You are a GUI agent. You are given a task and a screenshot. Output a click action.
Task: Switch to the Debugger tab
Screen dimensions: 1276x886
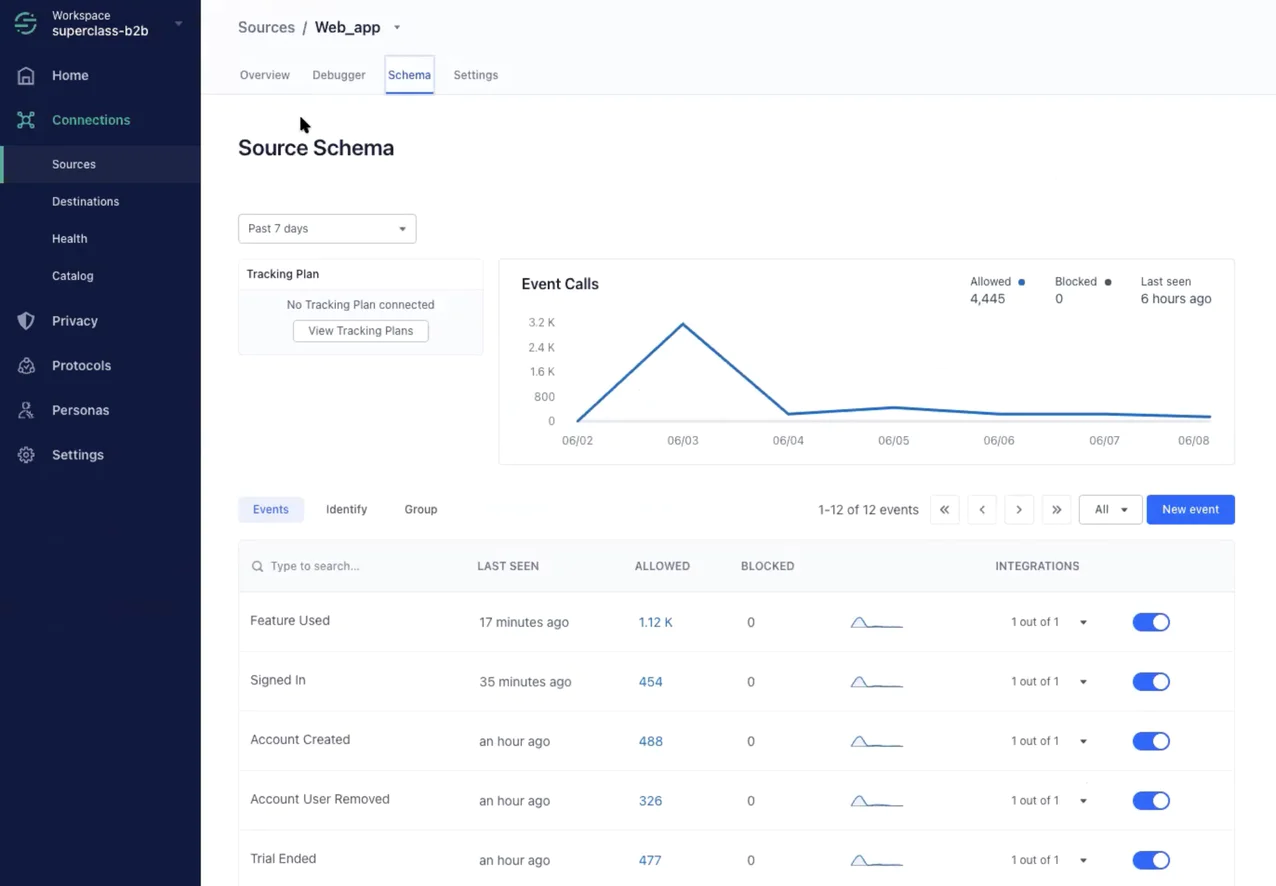point(339,75)
